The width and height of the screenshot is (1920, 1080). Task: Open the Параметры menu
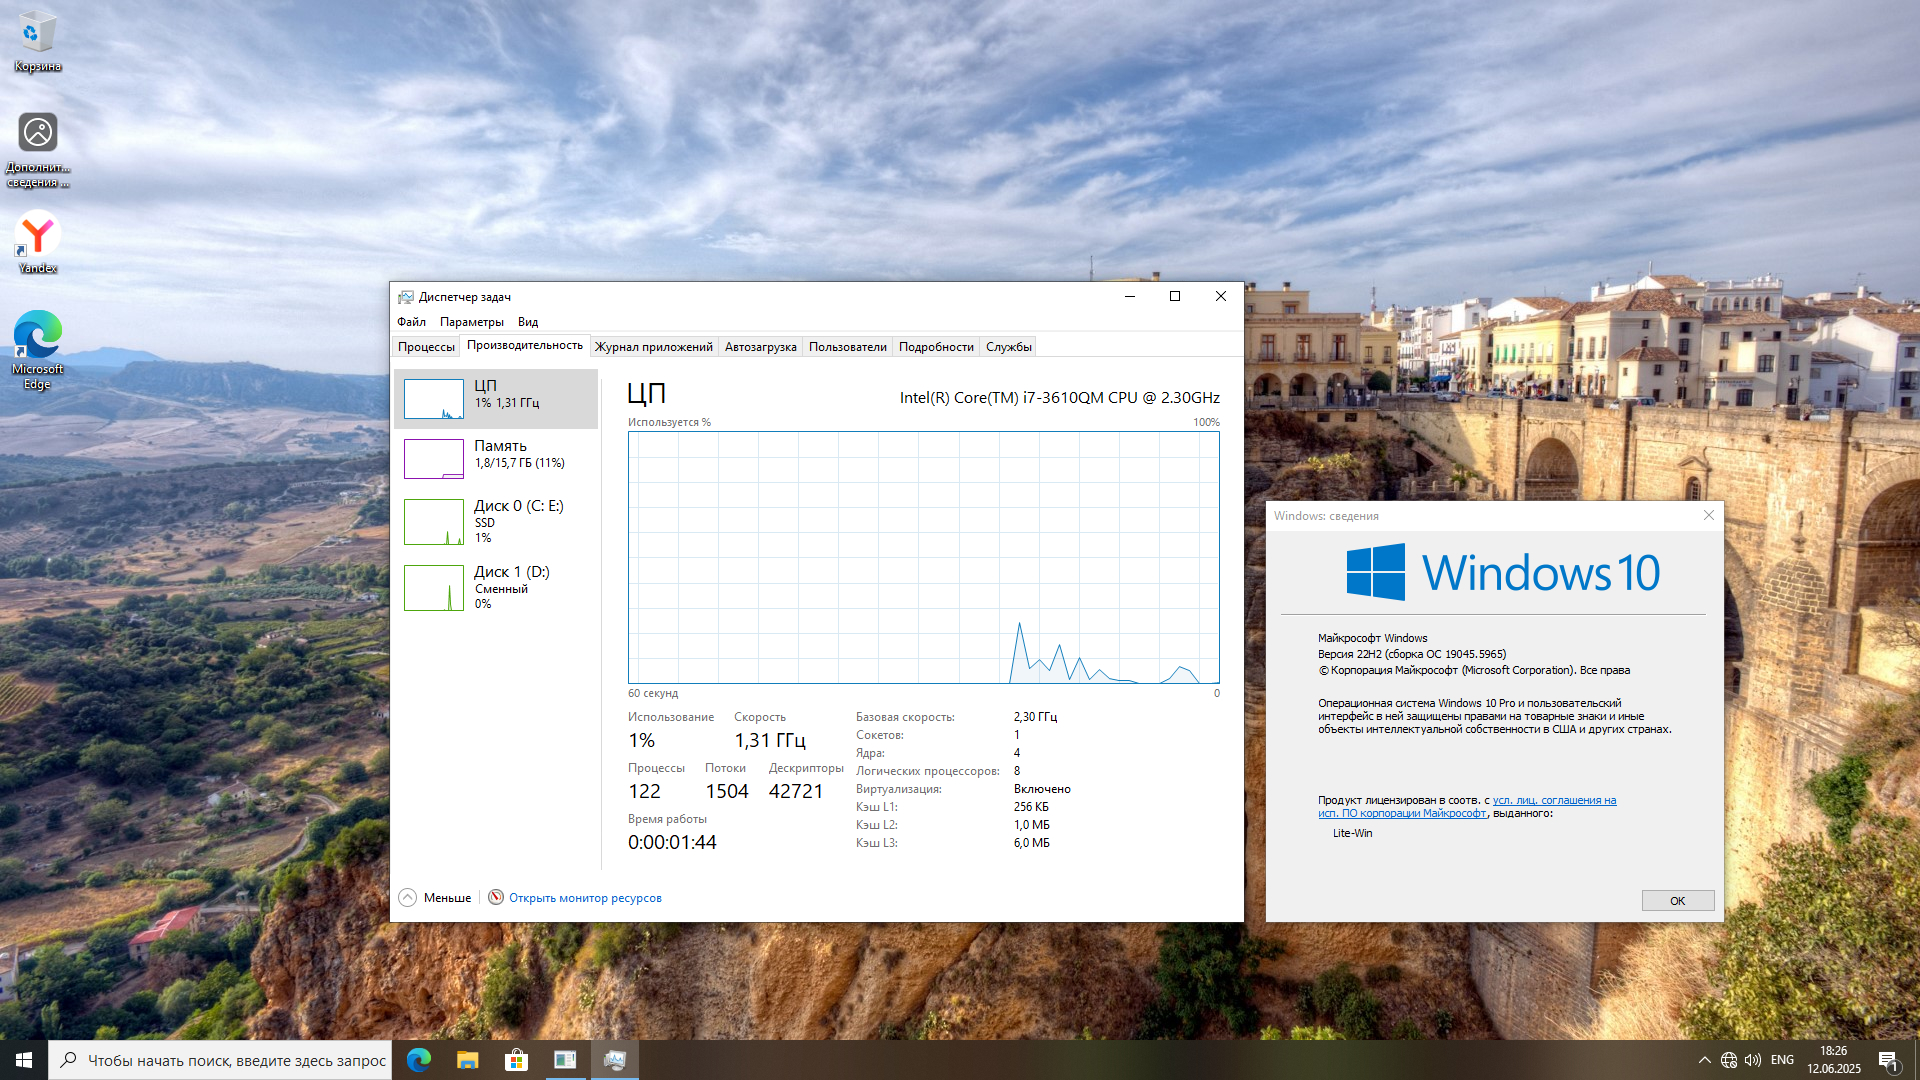[471, 322]
